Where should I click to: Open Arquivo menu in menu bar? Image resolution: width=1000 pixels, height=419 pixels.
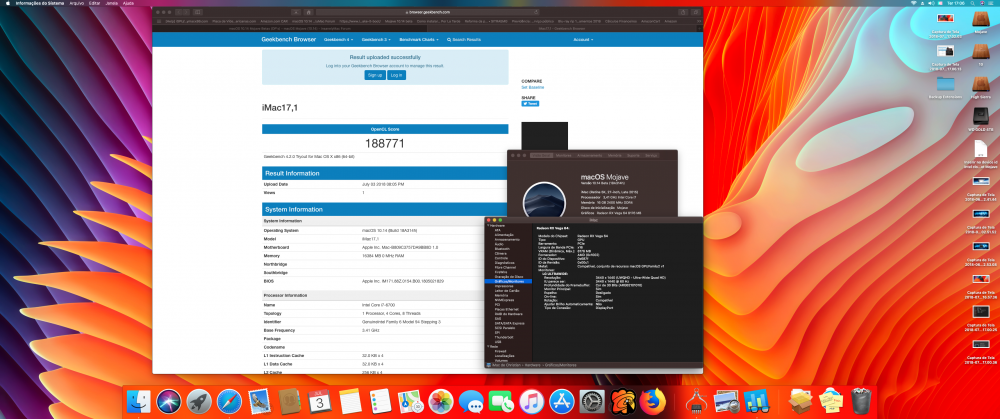(76, 3)
